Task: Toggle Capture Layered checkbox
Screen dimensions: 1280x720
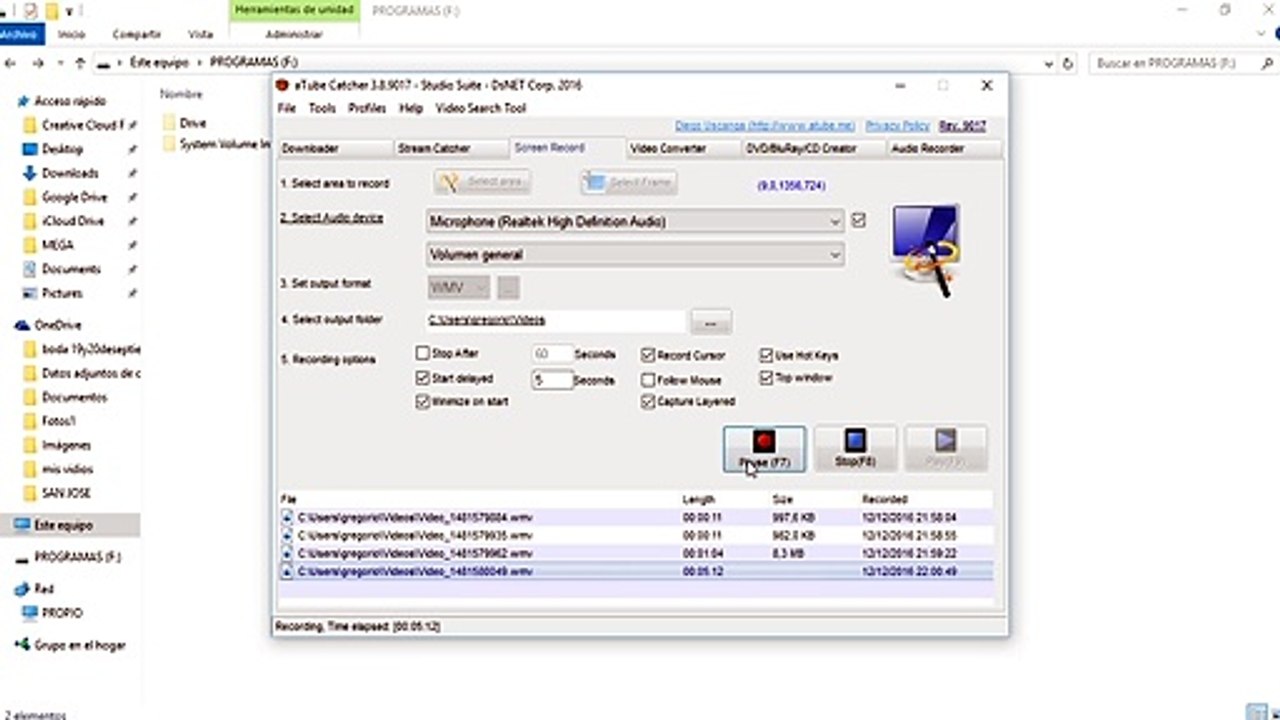Action: [648, 401]
